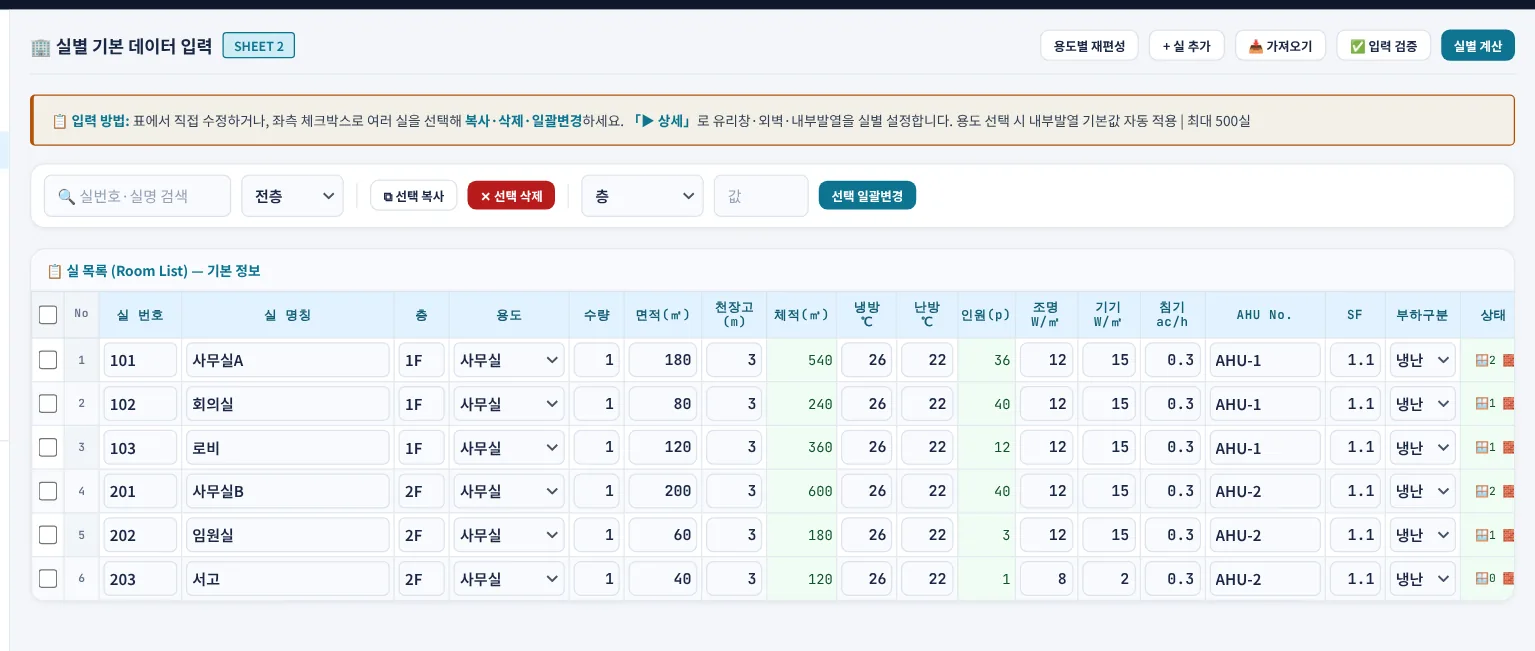Click the 입력 검증 validate button

pyautogui.click(x=1383, y=46)
